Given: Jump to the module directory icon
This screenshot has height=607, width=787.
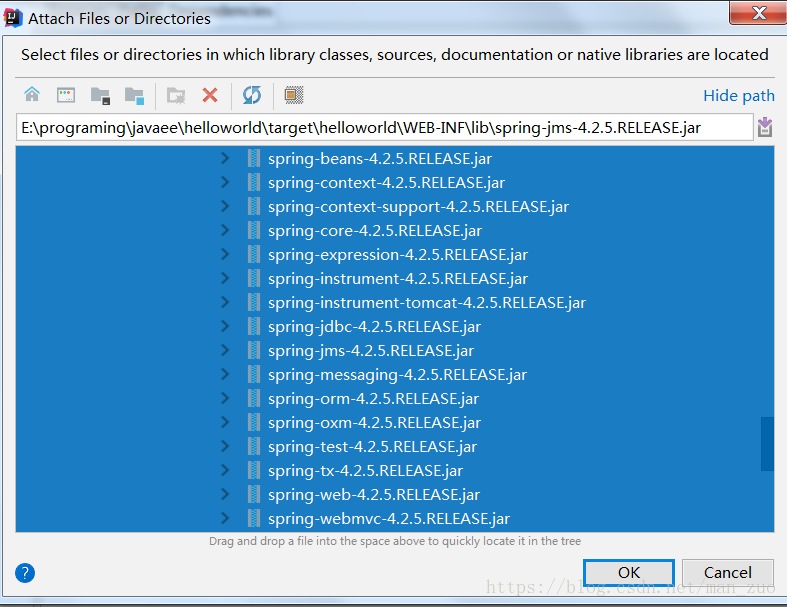Looking at the screenshot, I should coord(135,95).
